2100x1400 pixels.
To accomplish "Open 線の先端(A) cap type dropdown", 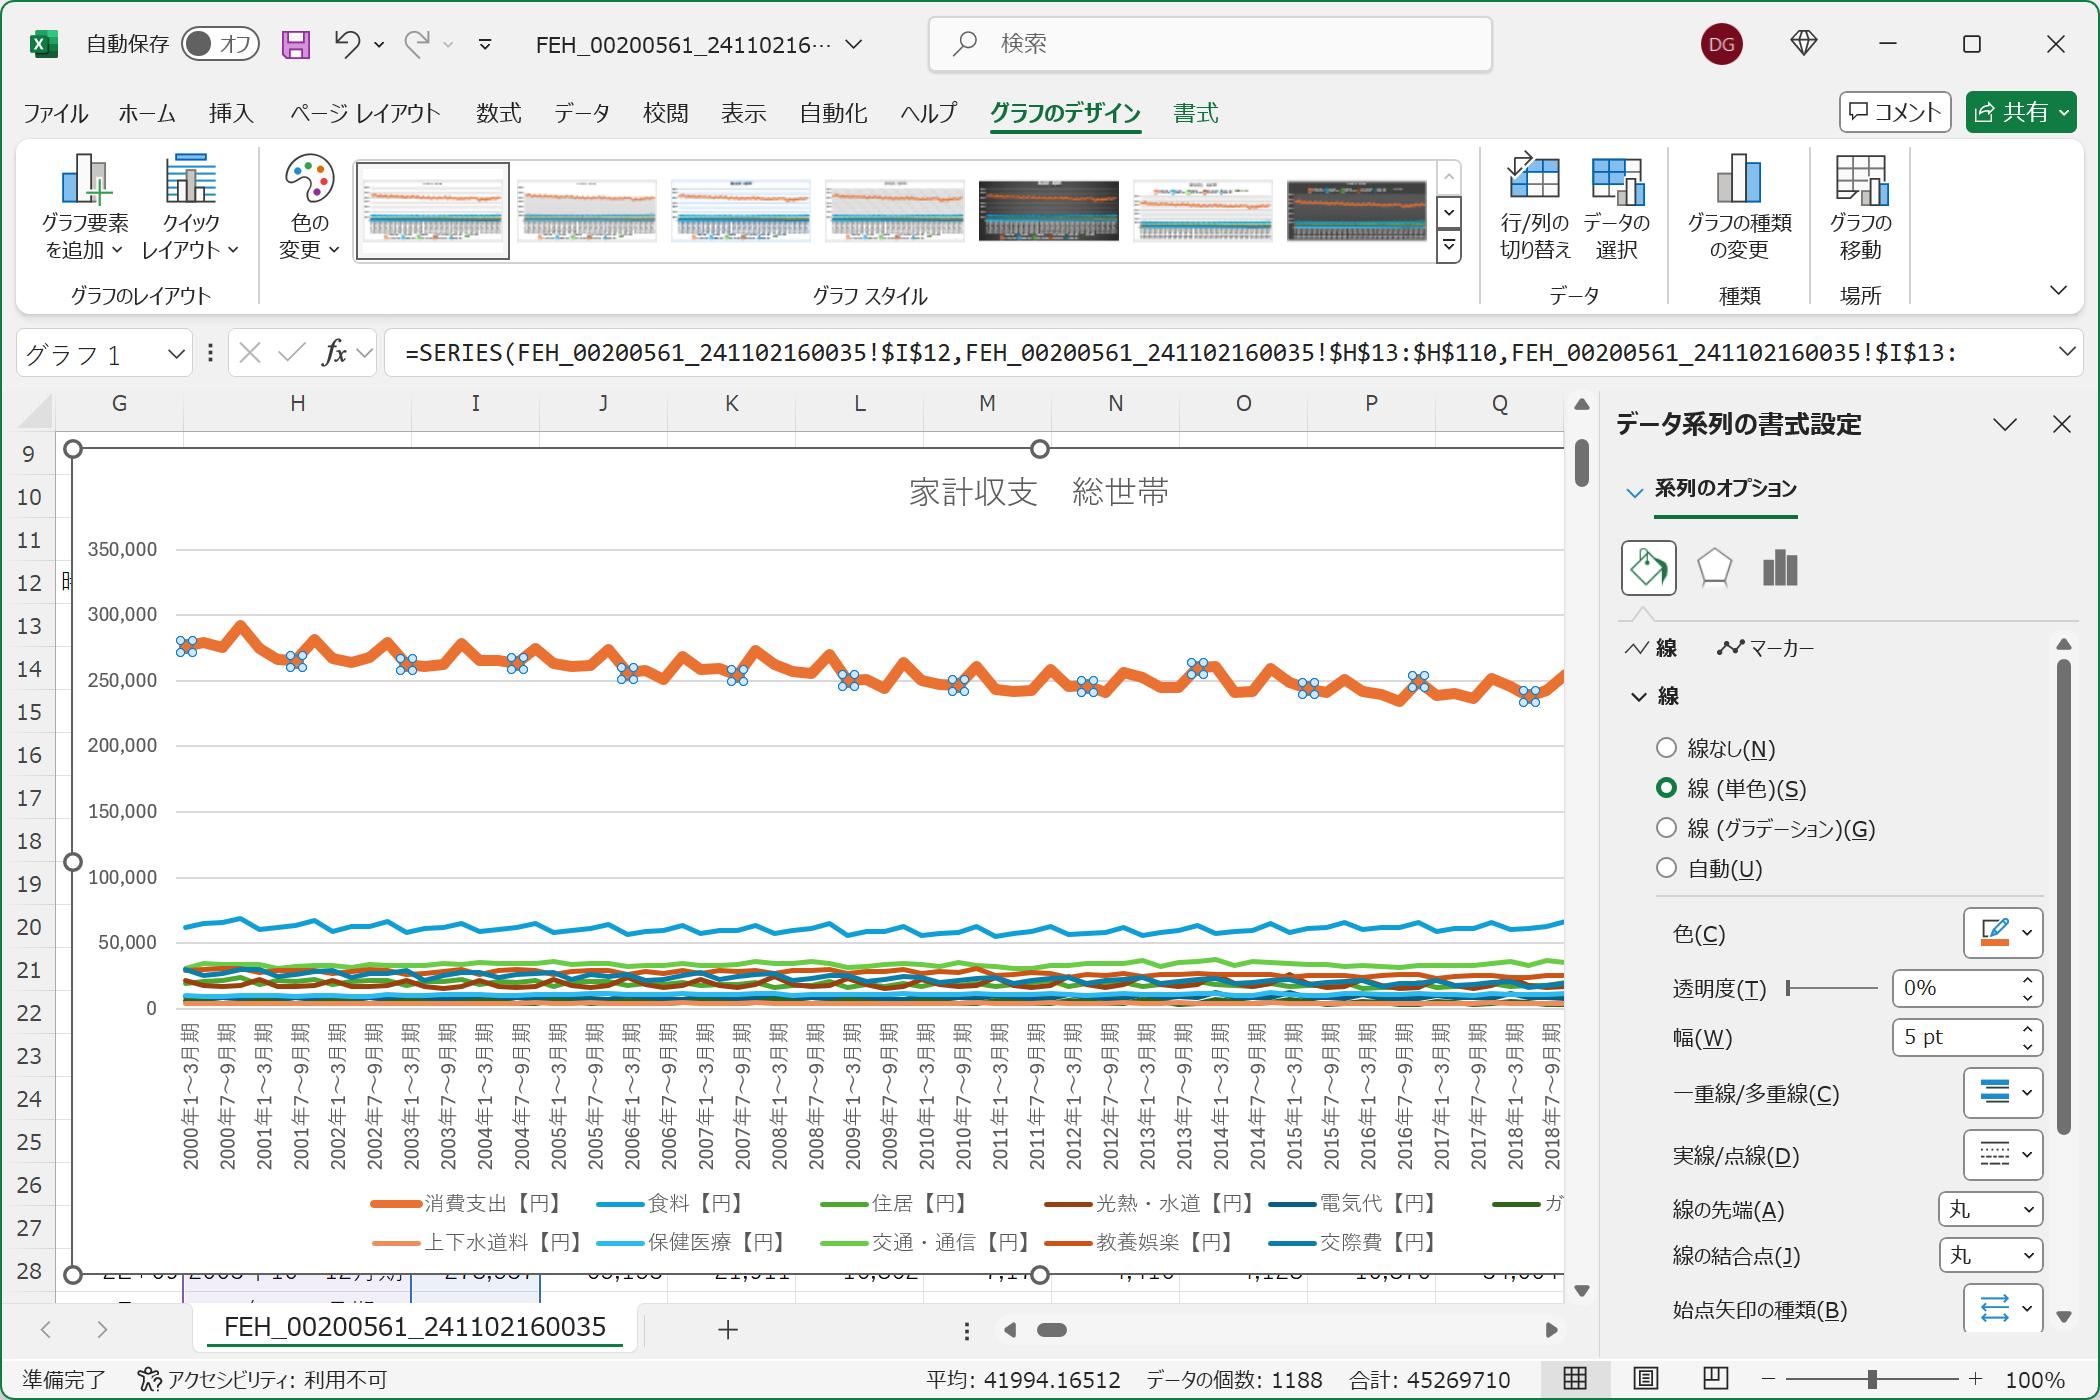I will tap(1990, 1209).
